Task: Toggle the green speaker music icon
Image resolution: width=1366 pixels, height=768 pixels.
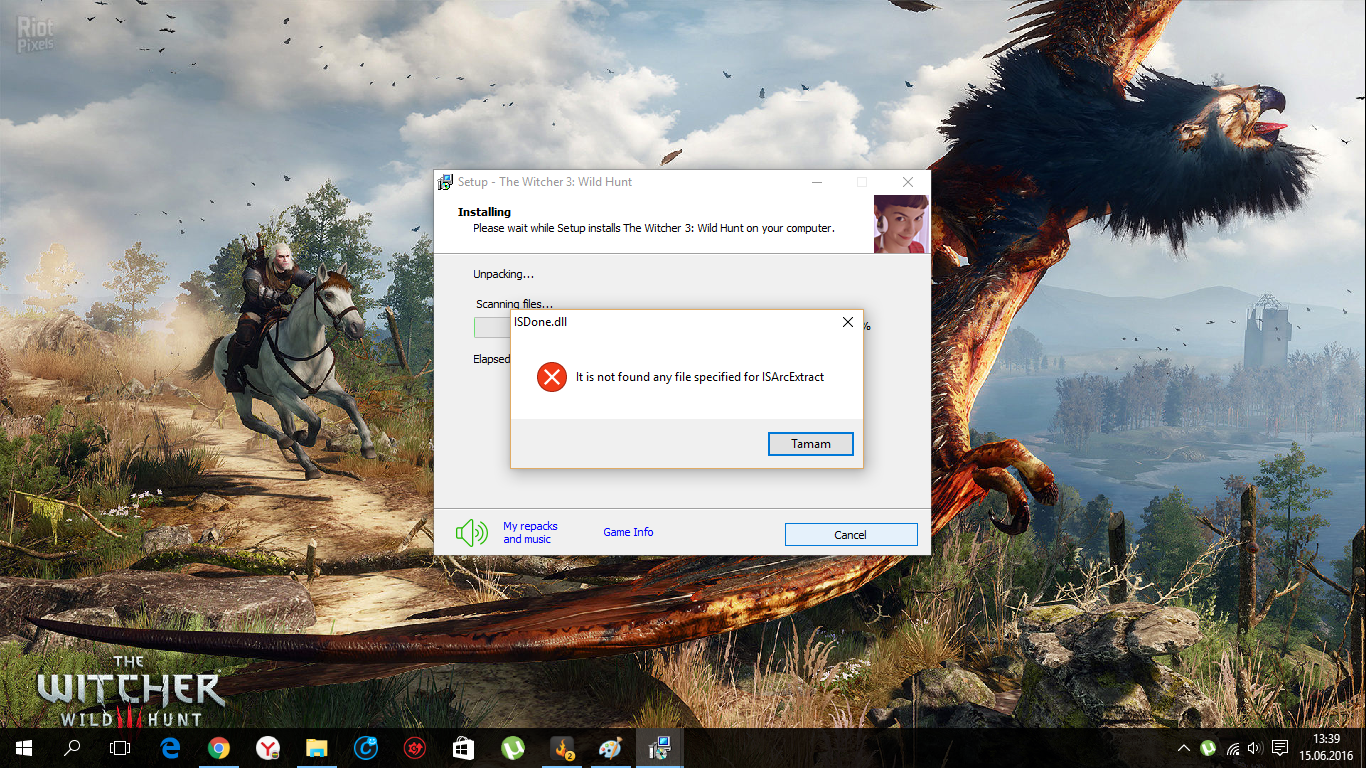Action: 472,533
